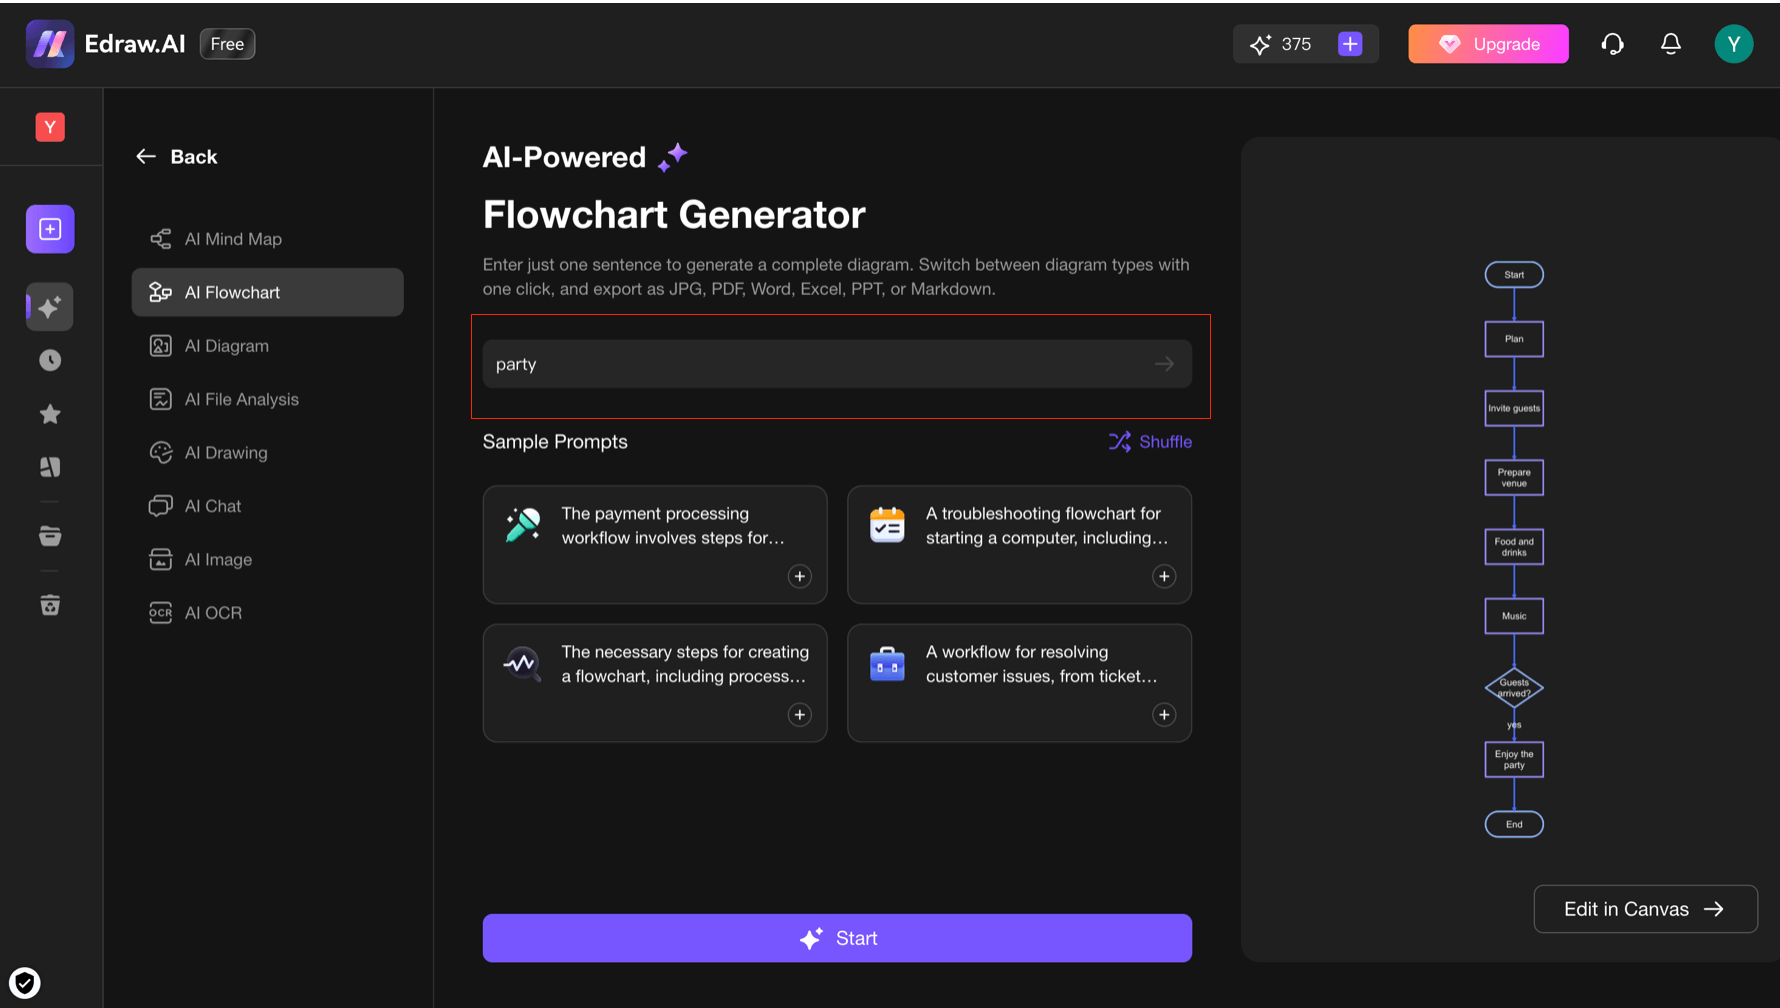
Task: Click Edit in Canvas button
Action: [x=1645, y=909]
